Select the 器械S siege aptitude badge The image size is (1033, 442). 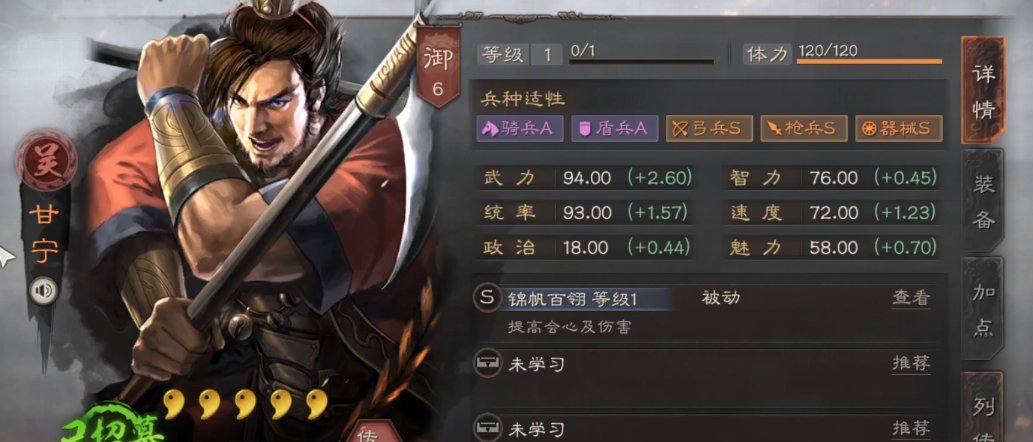click(899, 128)
